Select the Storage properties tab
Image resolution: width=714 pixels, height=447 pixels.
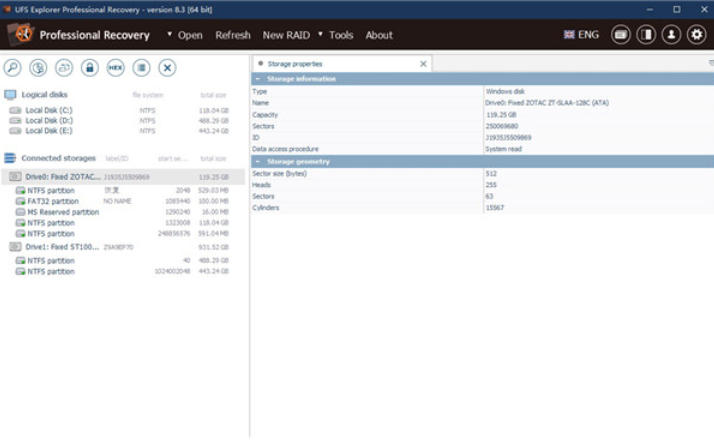(295, 64)
